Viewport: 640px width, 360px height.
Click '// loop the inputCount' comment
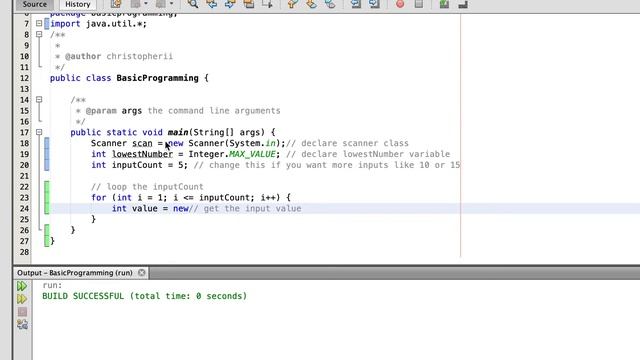click(147, 187)
